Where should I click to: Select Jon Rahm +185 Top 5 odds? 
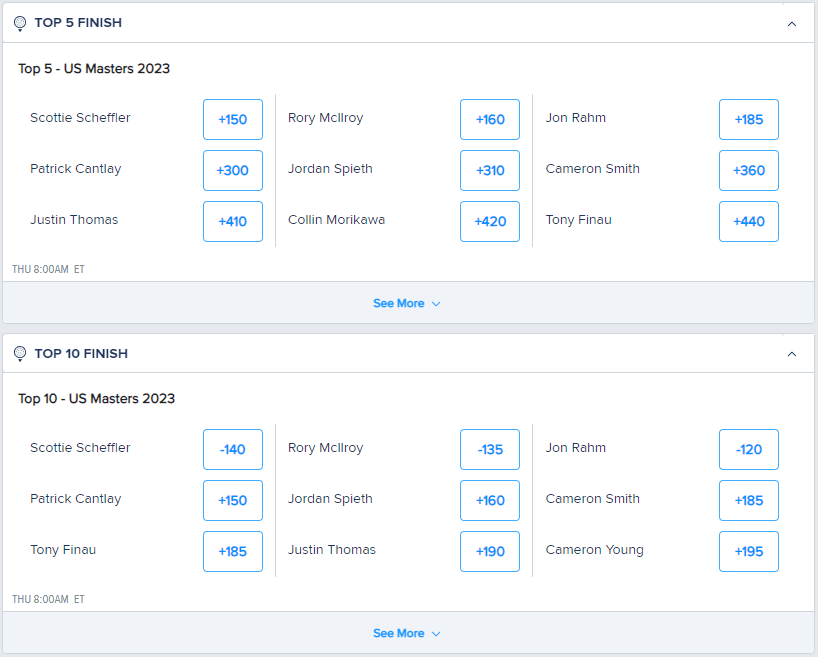click(x=749, y=120)
